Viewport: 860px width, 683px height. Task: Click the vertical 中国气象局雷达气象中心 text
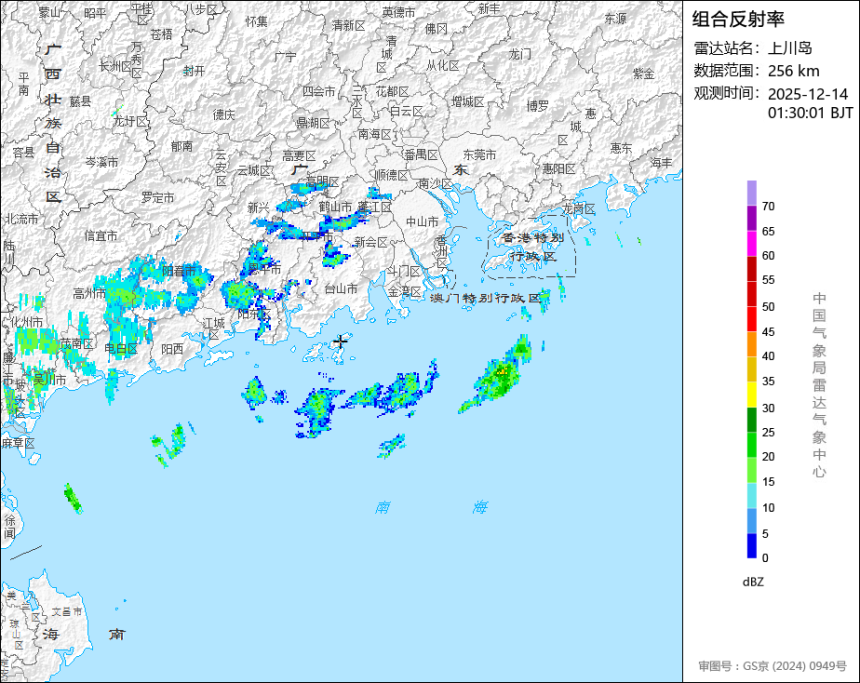coord(819,385)
